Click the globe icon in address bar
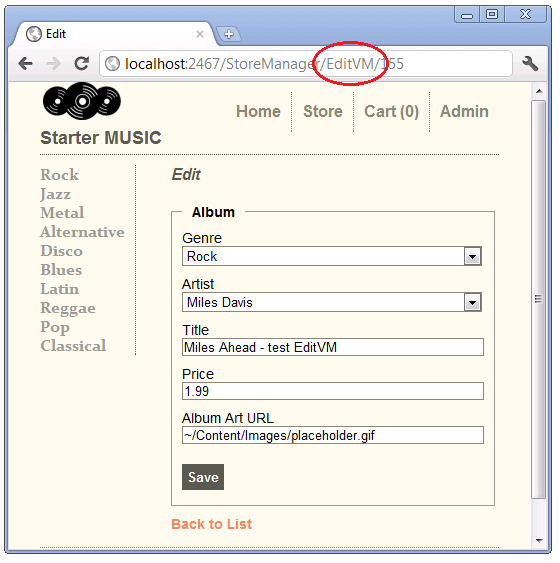The image size is (560, 563). point(112,64)
